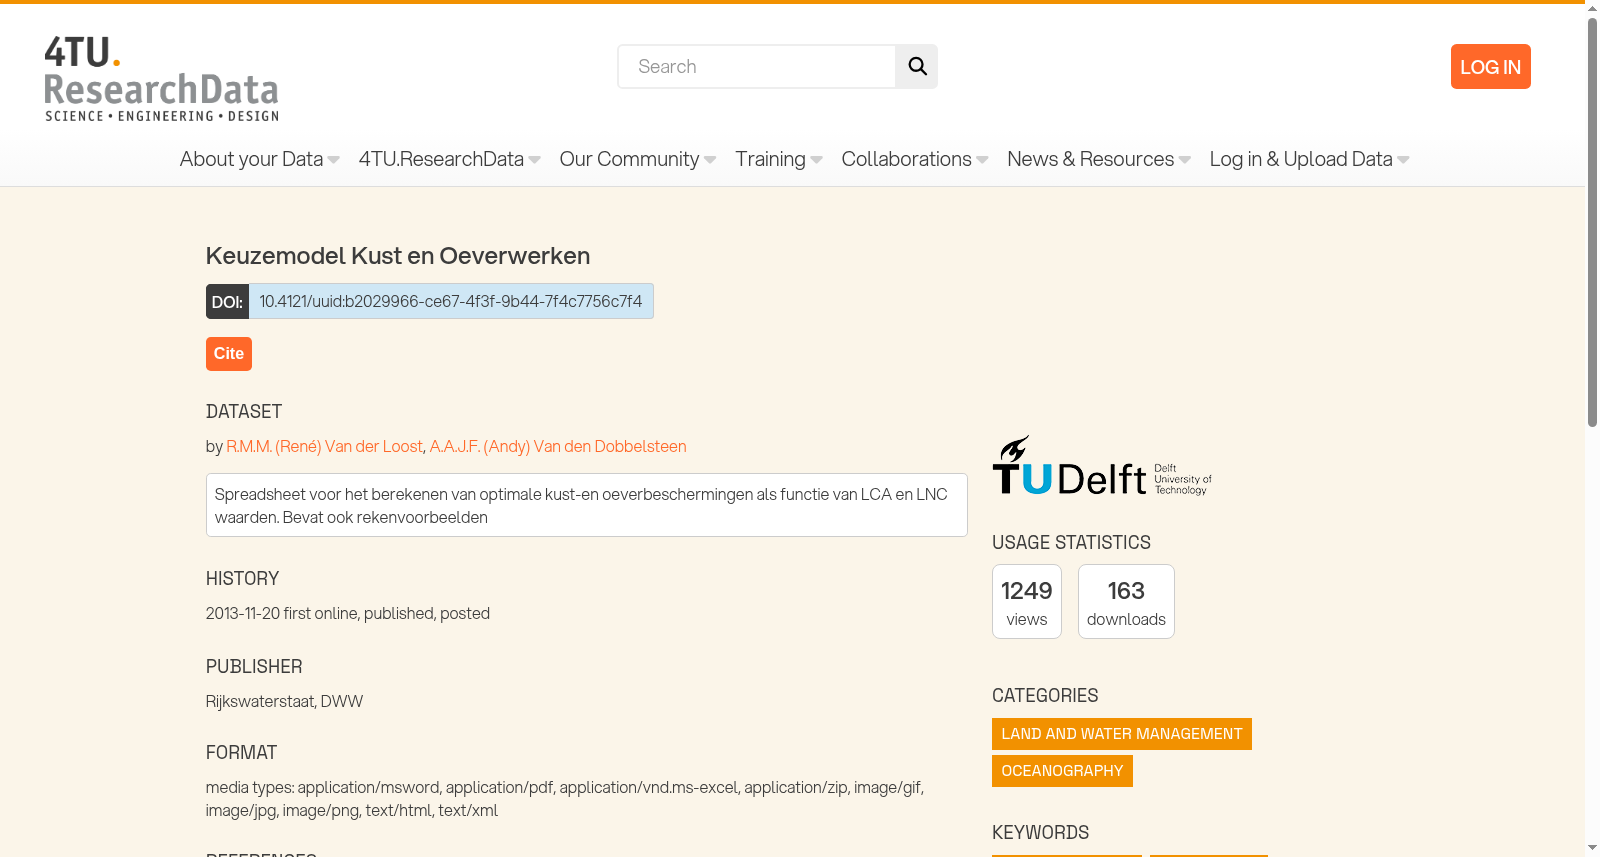1600x857 pixels.
Task: Click '2013-11-20 first online, published, posted'
Action: [348, 613]
